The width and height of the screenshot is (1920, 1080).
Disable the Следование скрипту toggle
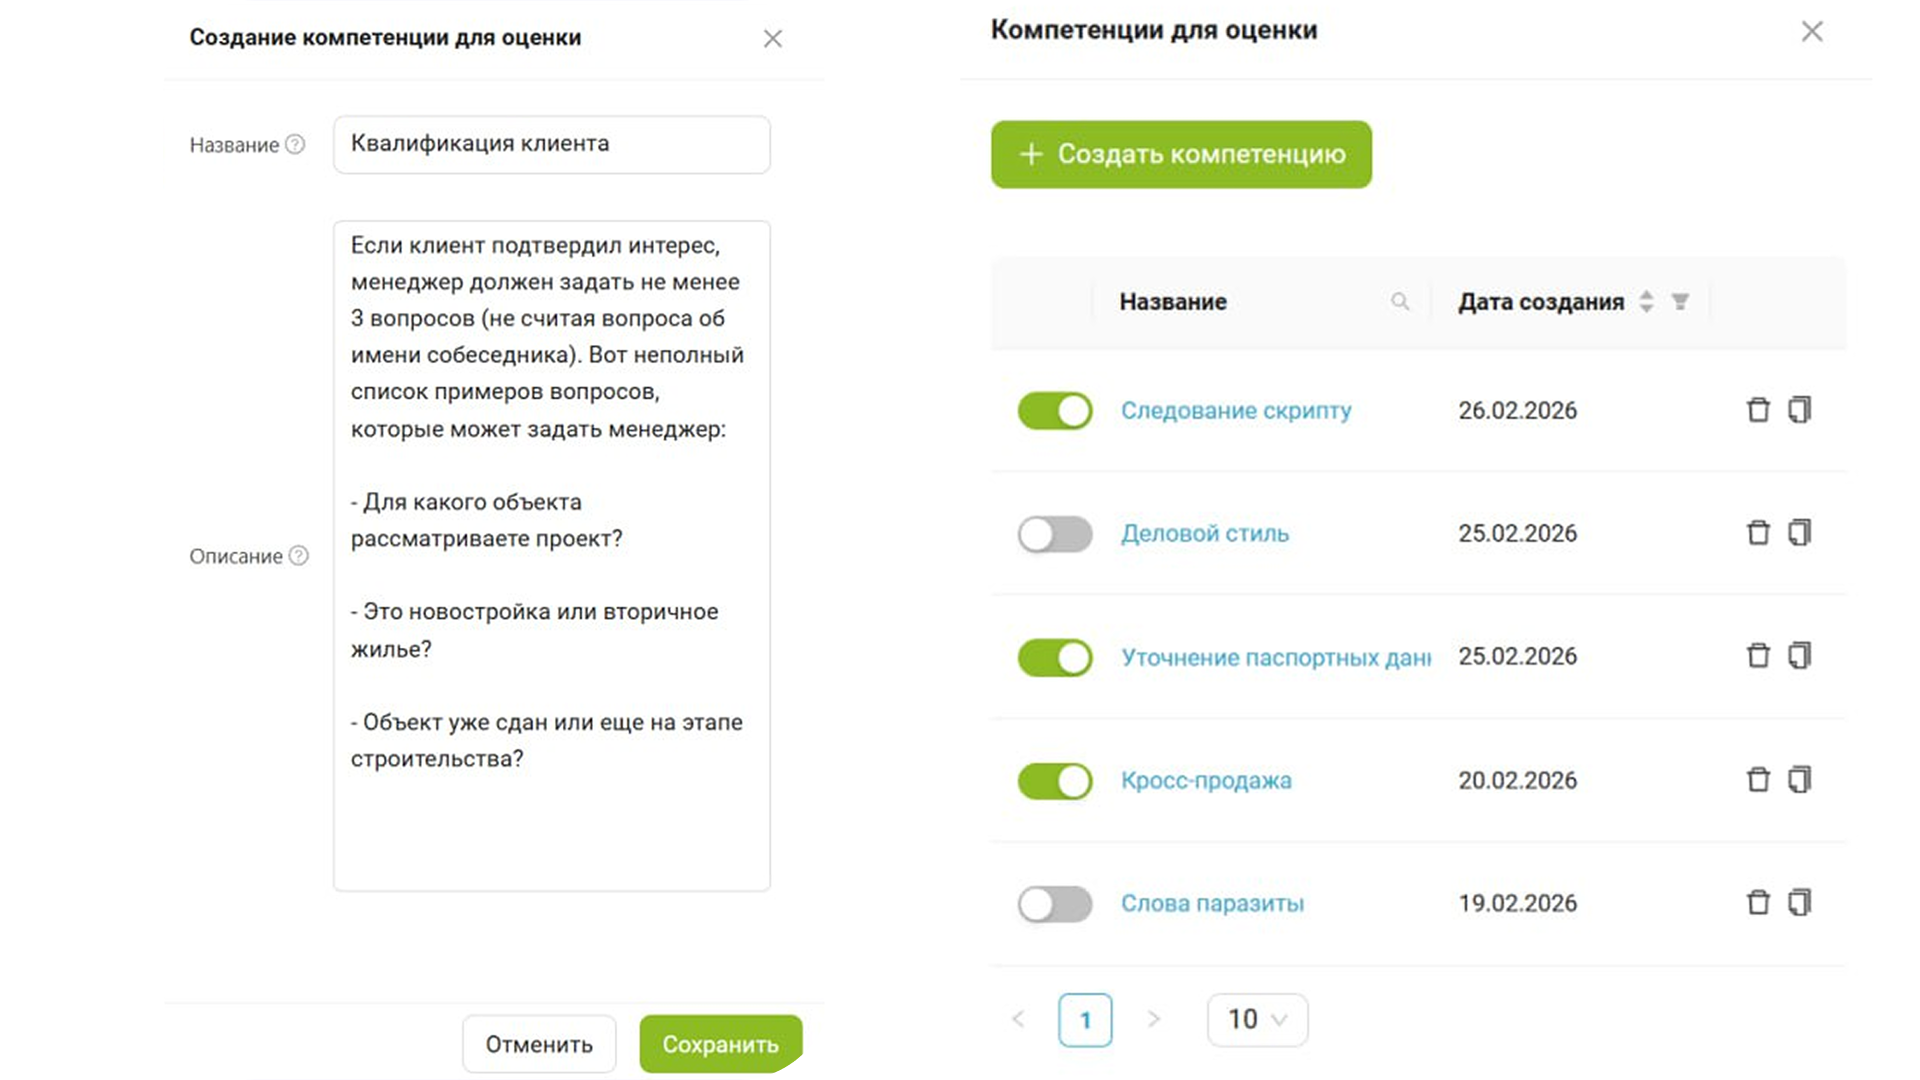click(1055, 411)
